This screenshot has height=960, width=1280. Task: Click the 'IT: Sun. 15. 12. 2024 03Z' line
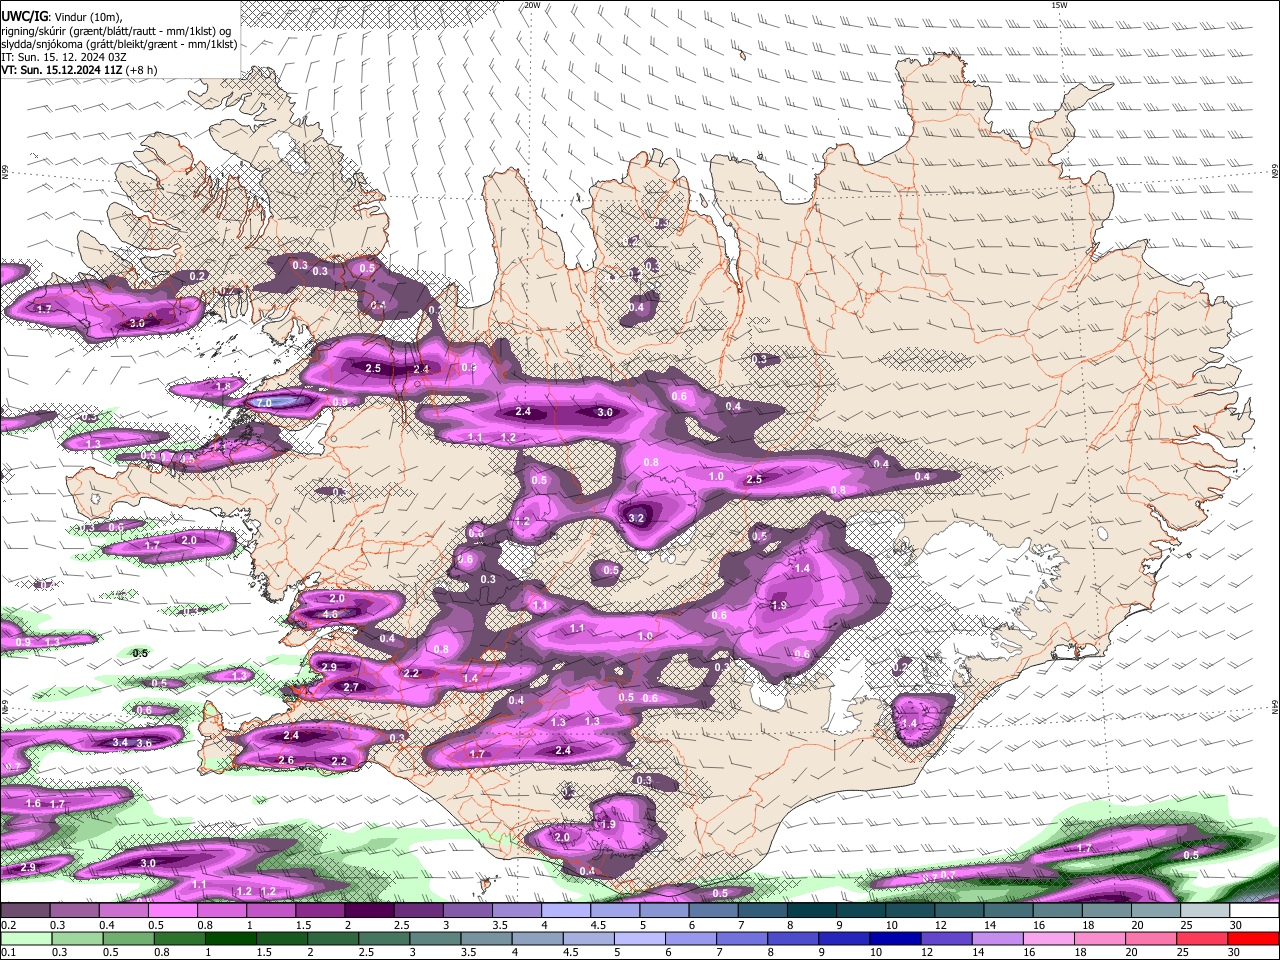(64, 57)
